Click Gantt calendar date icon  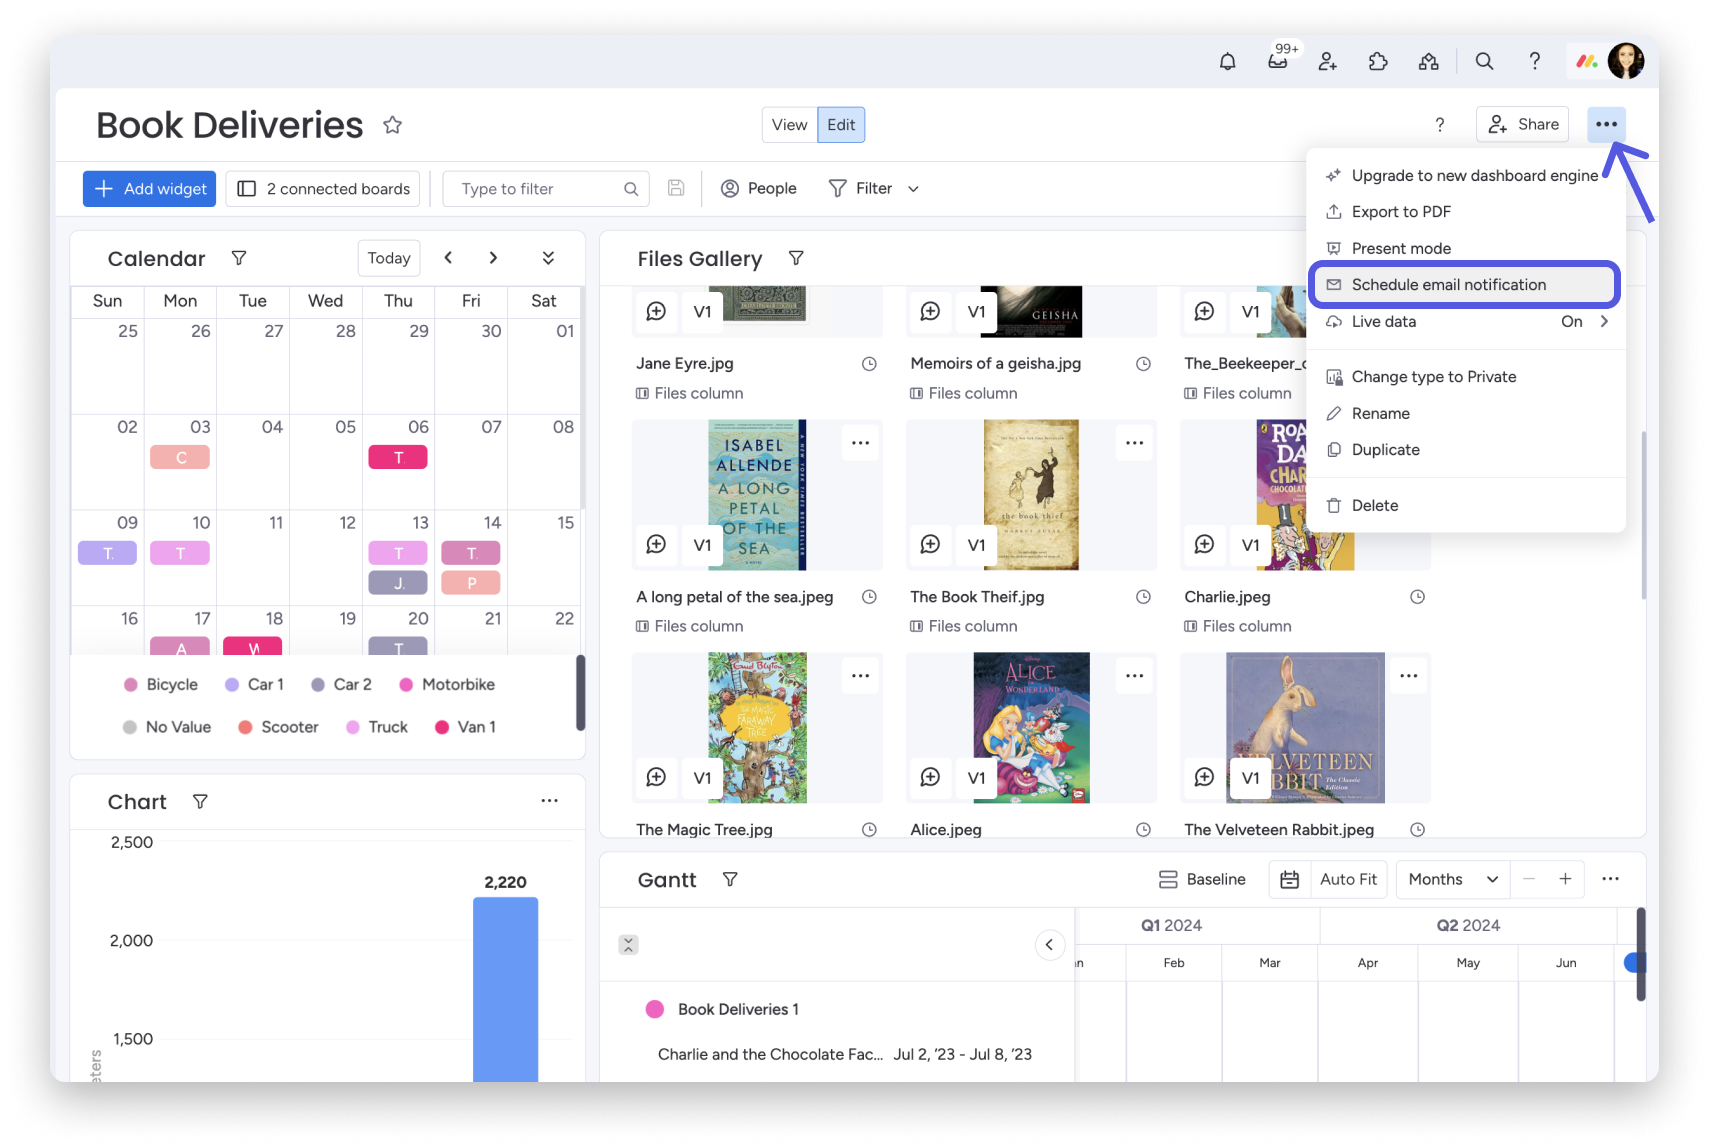tap(1290, 879)
